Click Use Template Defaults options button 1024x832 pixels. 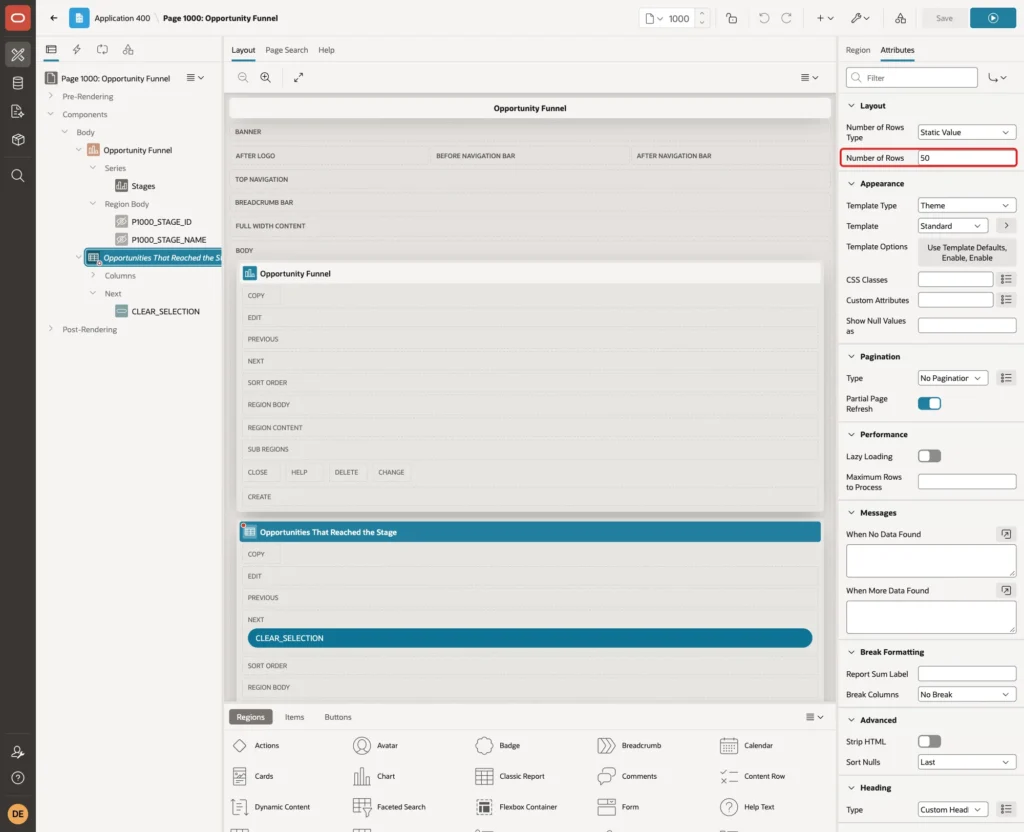967,253
